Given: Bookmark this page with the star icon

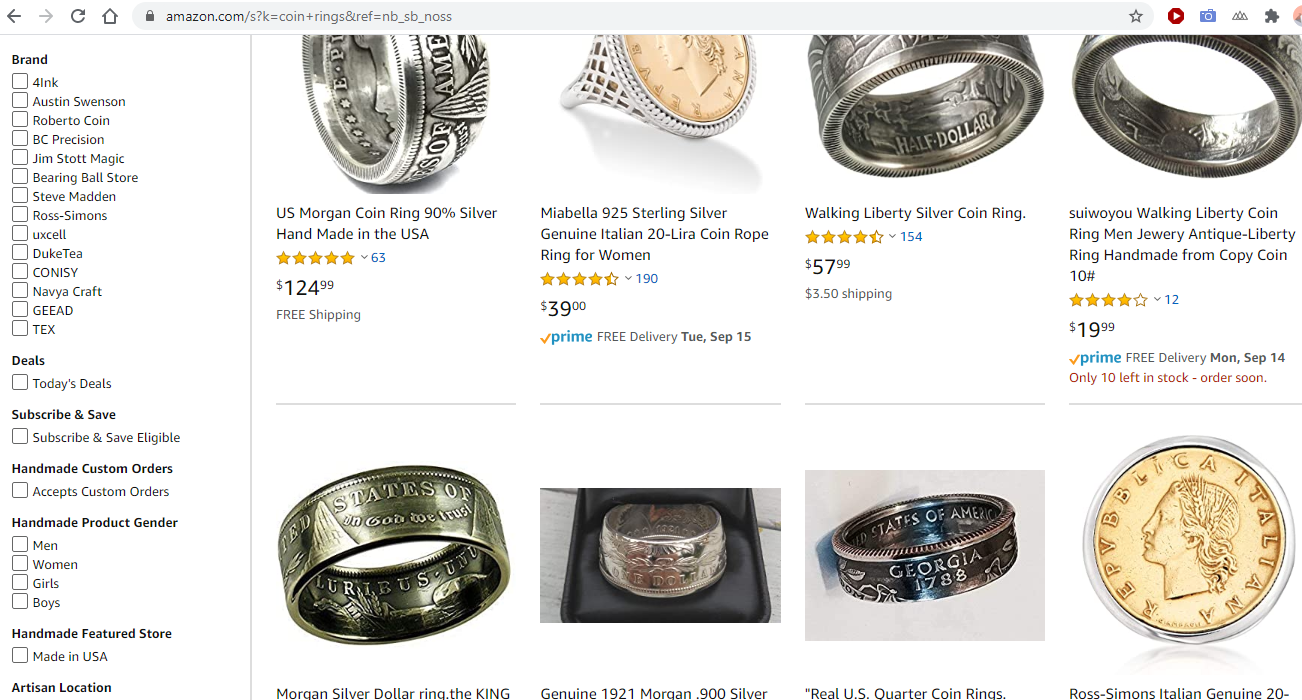Looking at the screenshot, I should (x=1136, y=16).
